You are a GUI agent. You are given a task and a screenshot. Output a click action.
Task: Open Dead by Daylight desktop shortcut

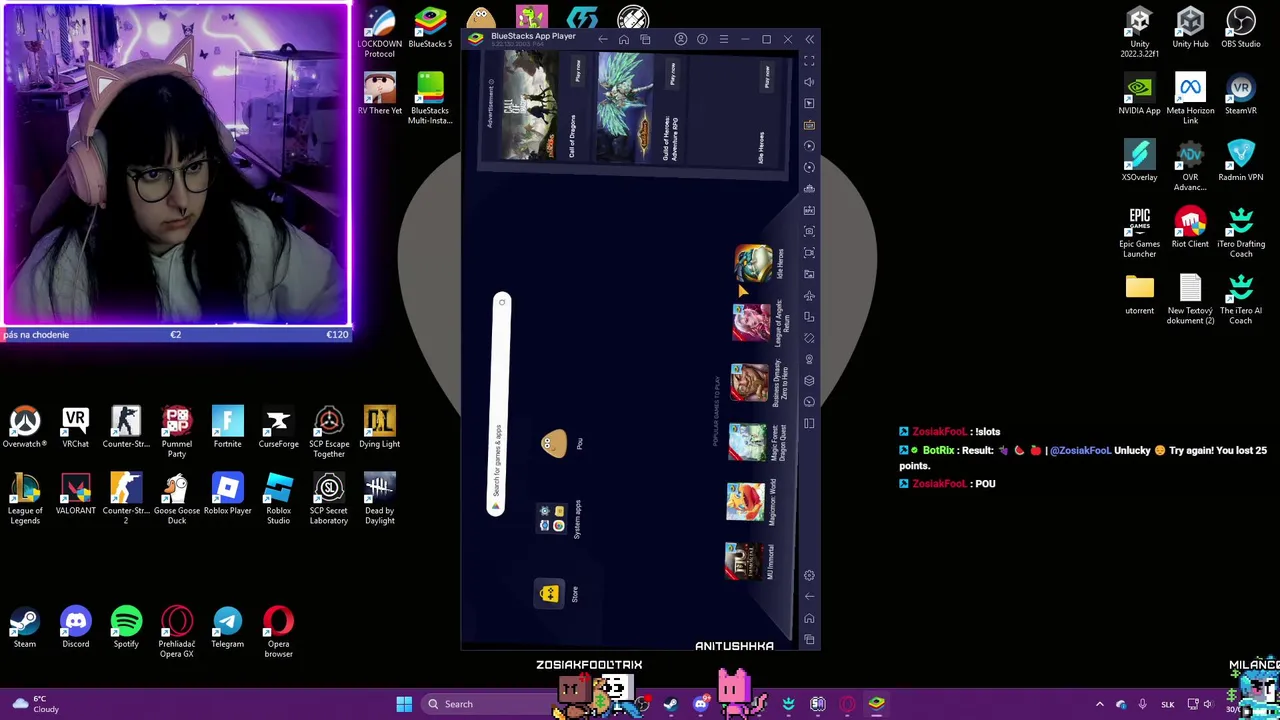pos(379,498)
